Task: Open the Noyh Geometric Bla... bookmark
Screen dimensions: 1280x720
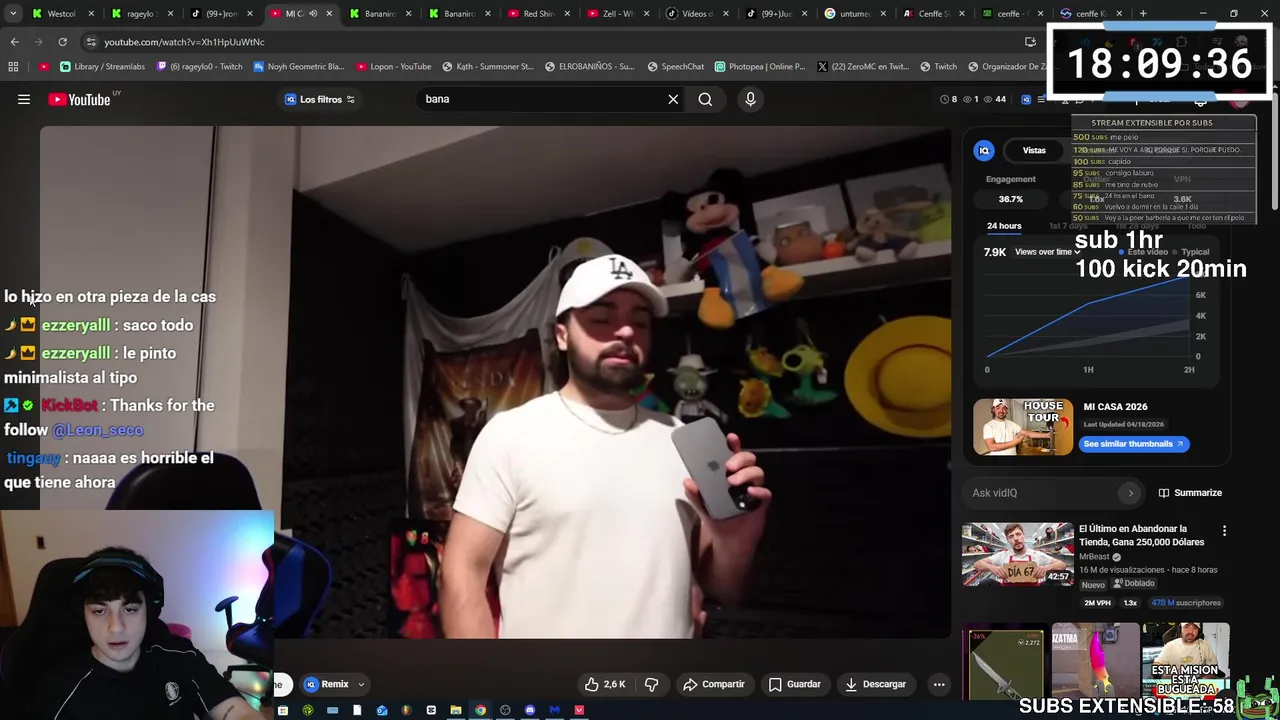Action: tap(298, 67)
